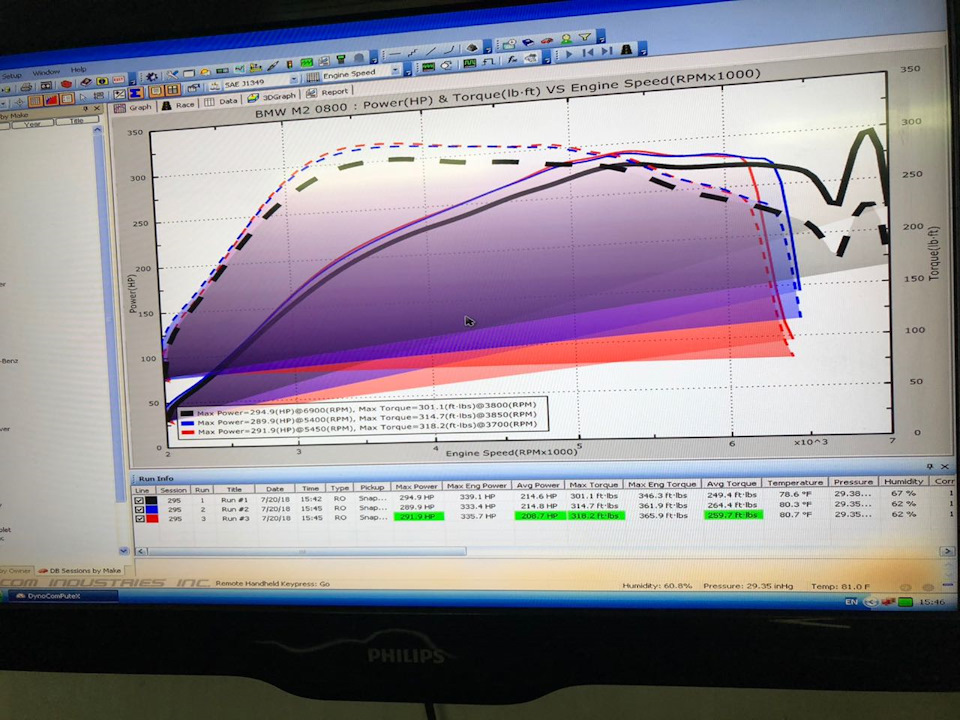Click the Run Info scrollbar left arrow
The height and width of the screenshot is (720, 960).
point(140,552)
